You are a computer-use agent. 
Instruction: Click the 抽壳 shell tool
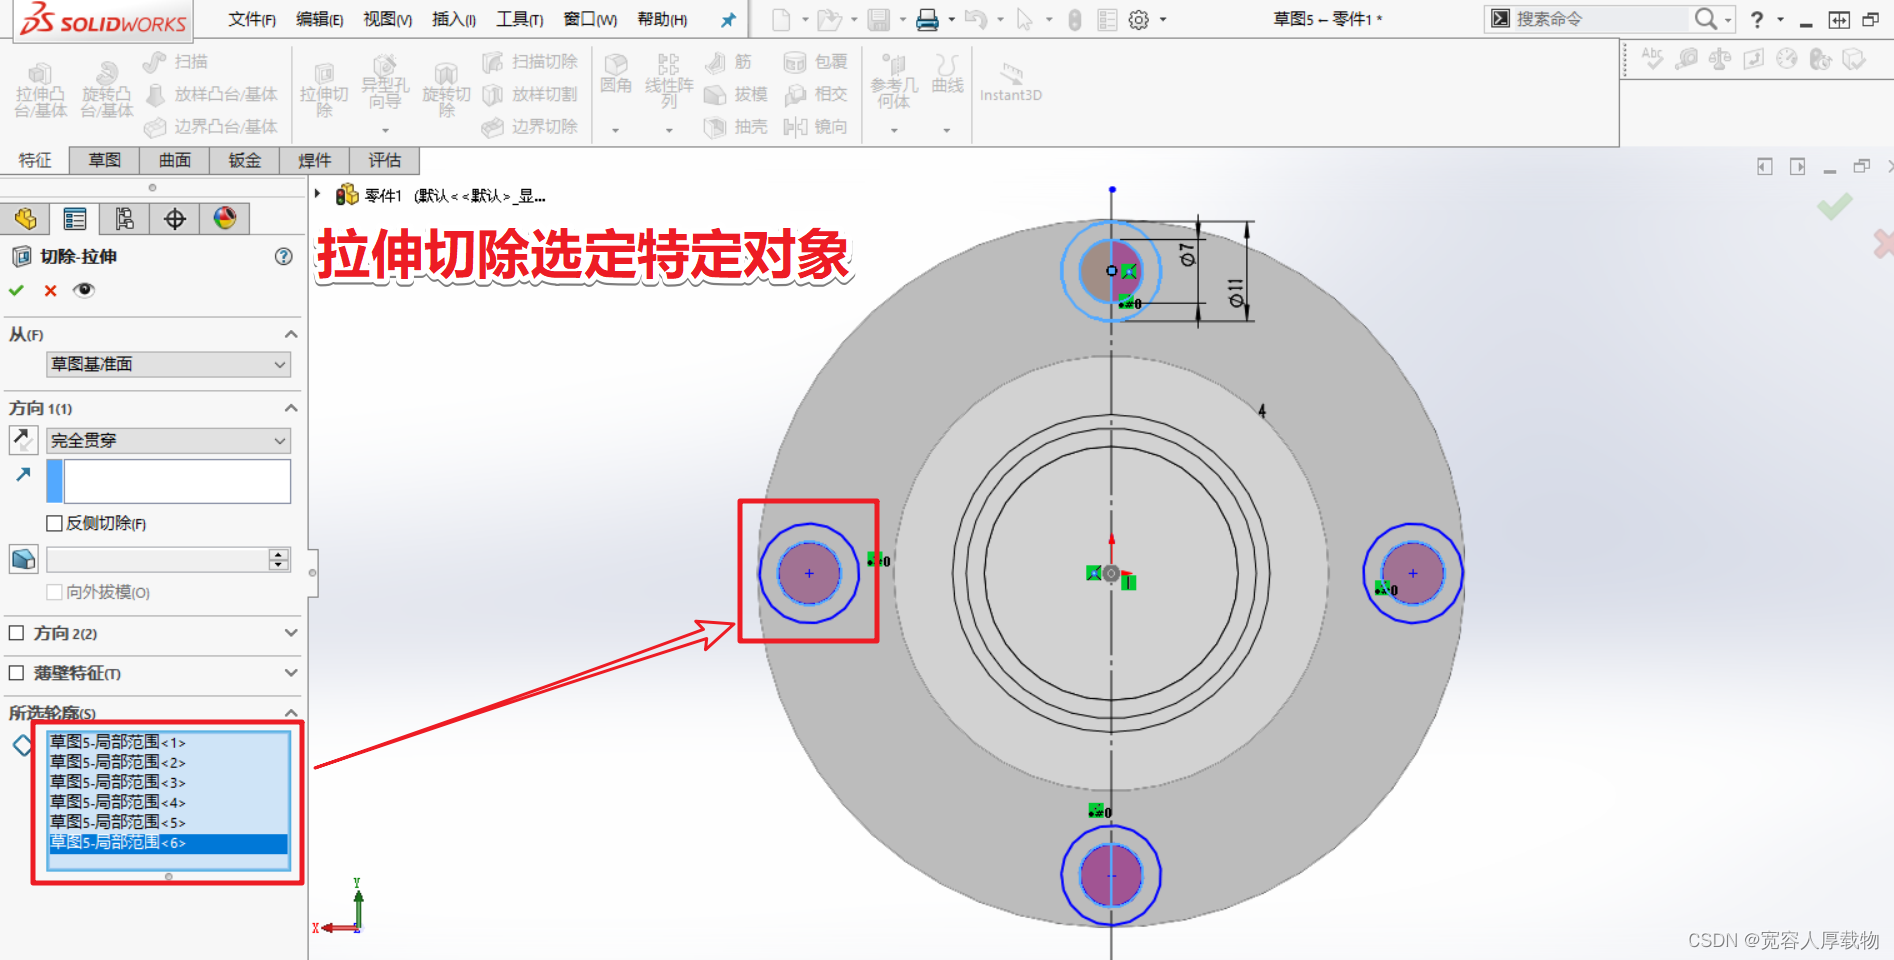[x=735, y=127]
